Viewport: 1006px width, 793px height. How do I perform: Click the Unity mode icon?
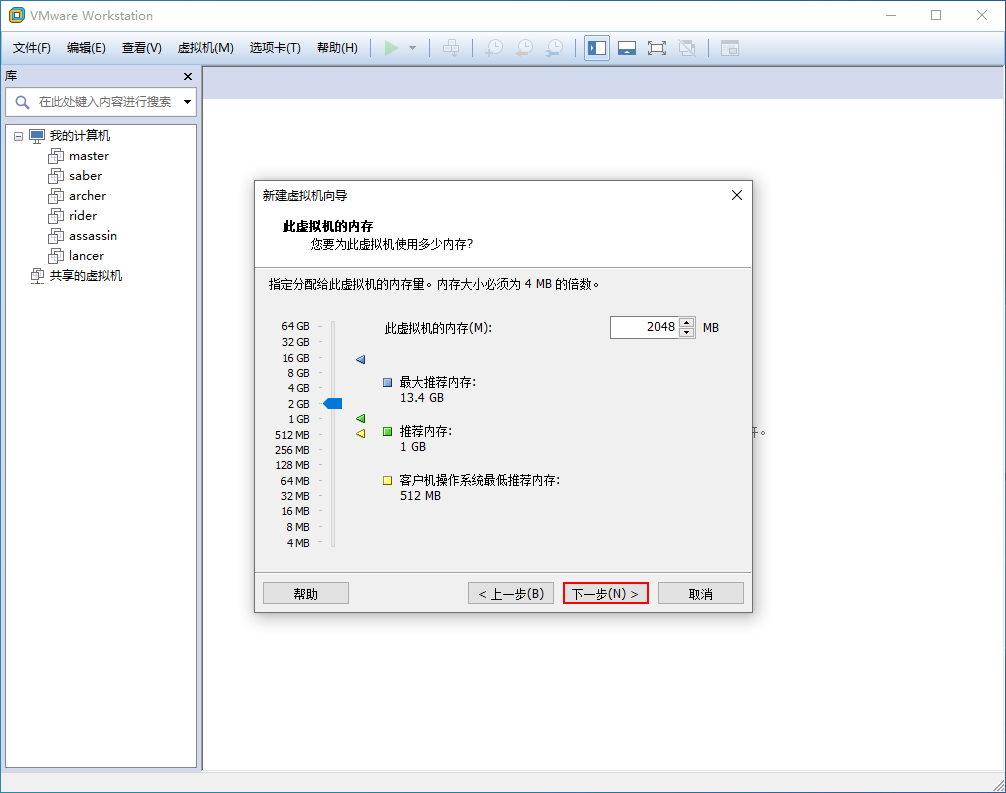click(x=688, y=47)
